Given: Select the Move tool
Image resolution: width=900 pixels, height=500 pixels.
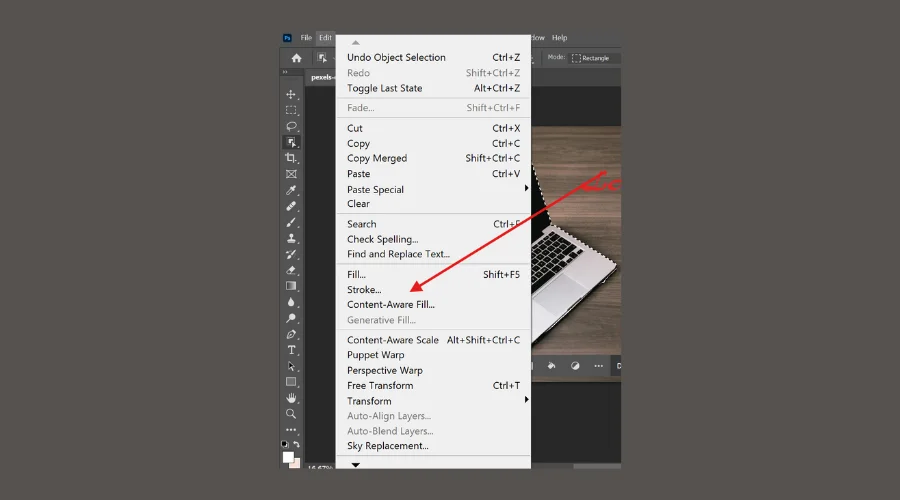Looking at the screenshot, I should pos(291,94).
